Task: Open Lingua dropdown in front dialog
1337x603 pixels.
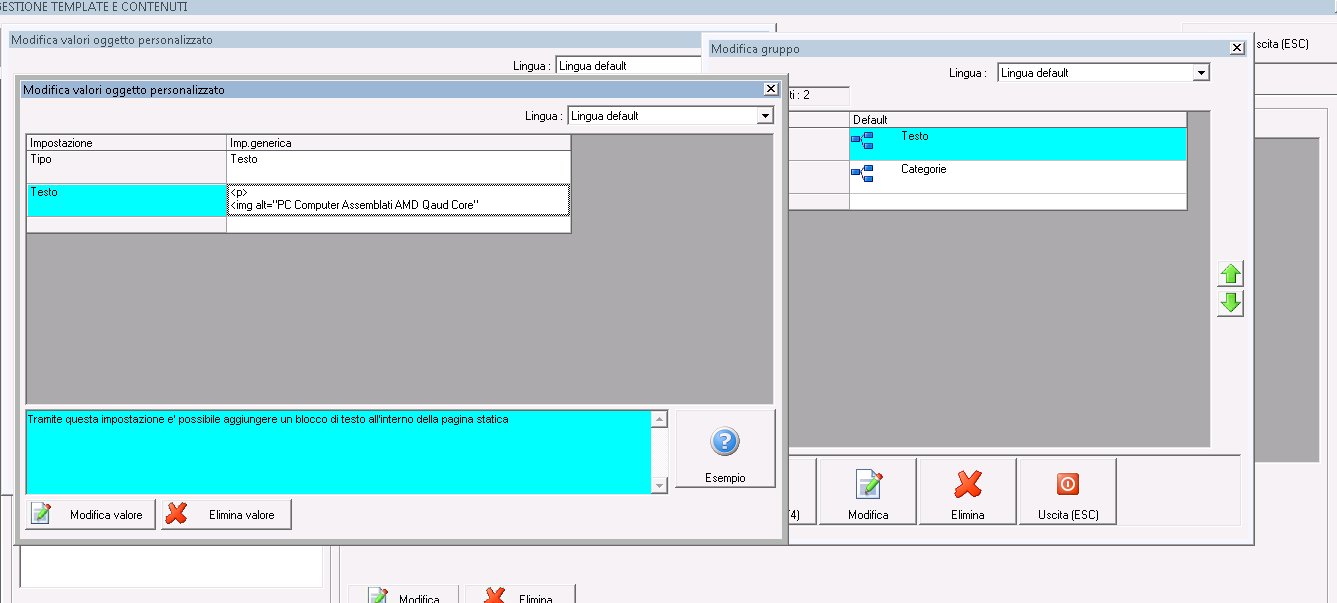Action: click(x=765, y=116)
